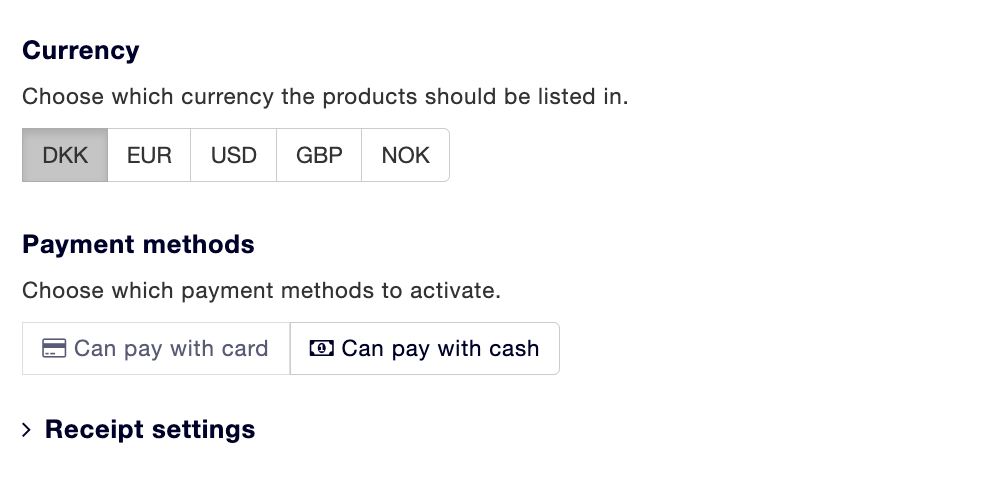Viewport: 1002px width, 480px height.
Task: Switch the currency to EUR
Action: click(150, 155)
